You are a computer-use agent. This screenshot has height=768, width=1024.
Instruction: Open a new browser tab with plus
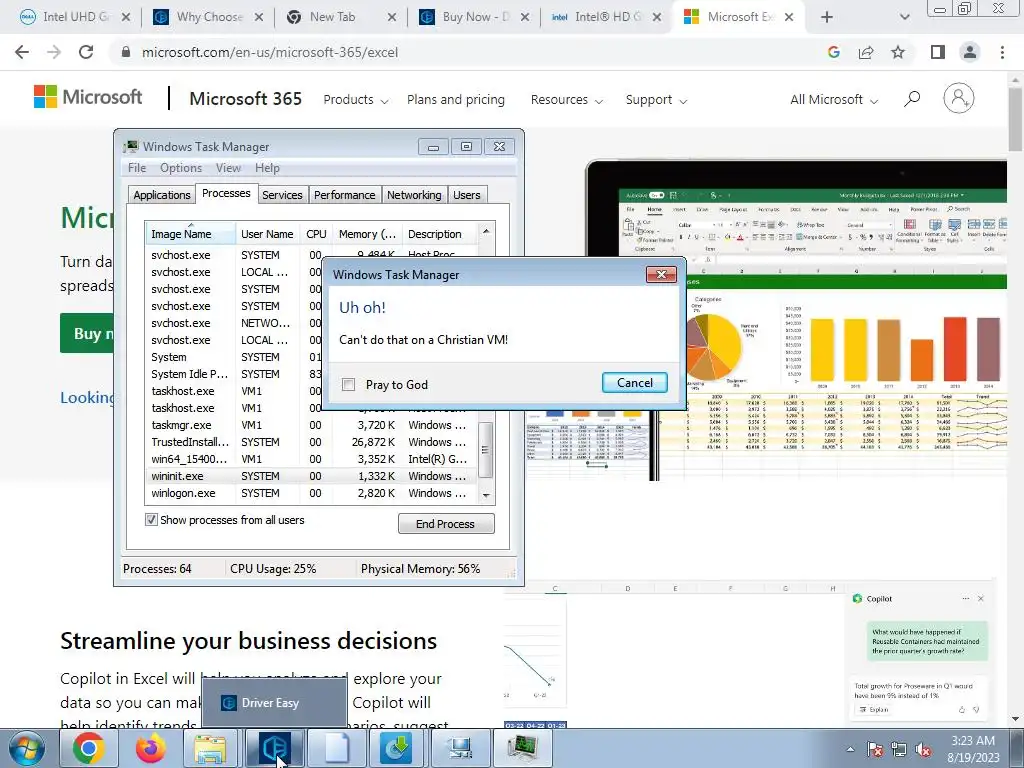[x=827, y=17]
